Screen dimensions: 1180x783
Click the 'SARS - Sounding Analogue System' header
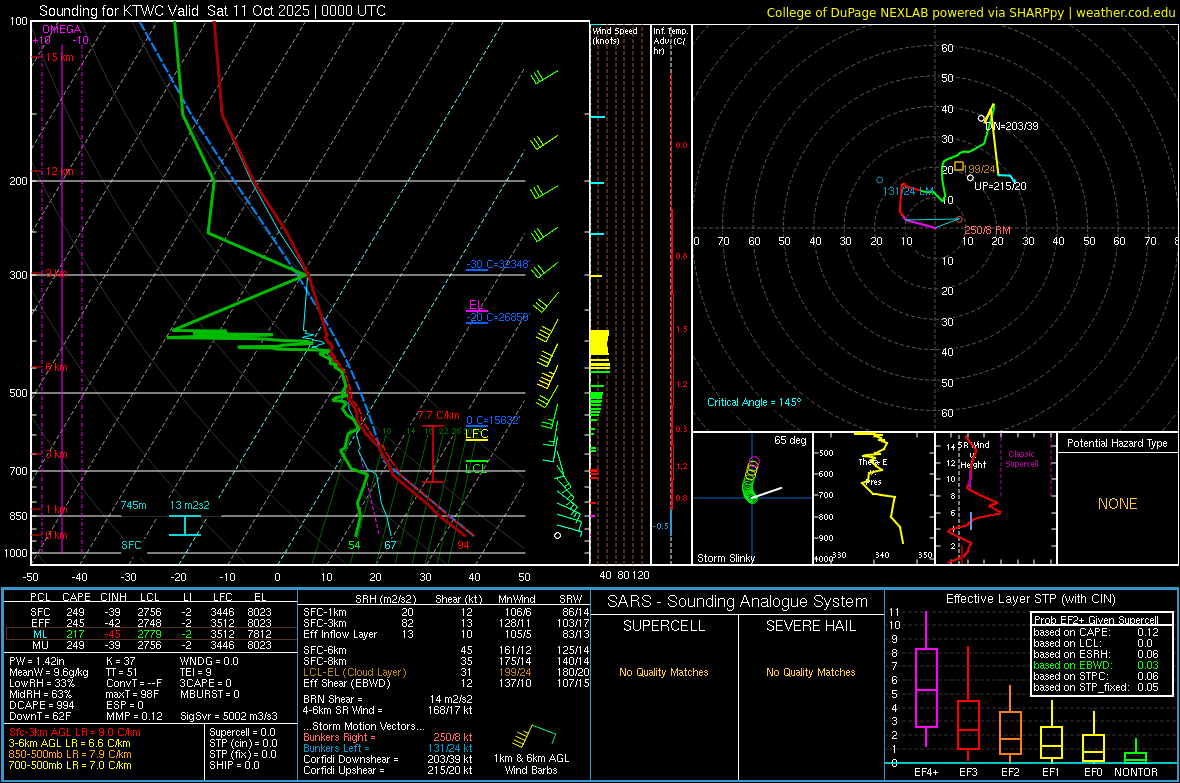point(737,602)
